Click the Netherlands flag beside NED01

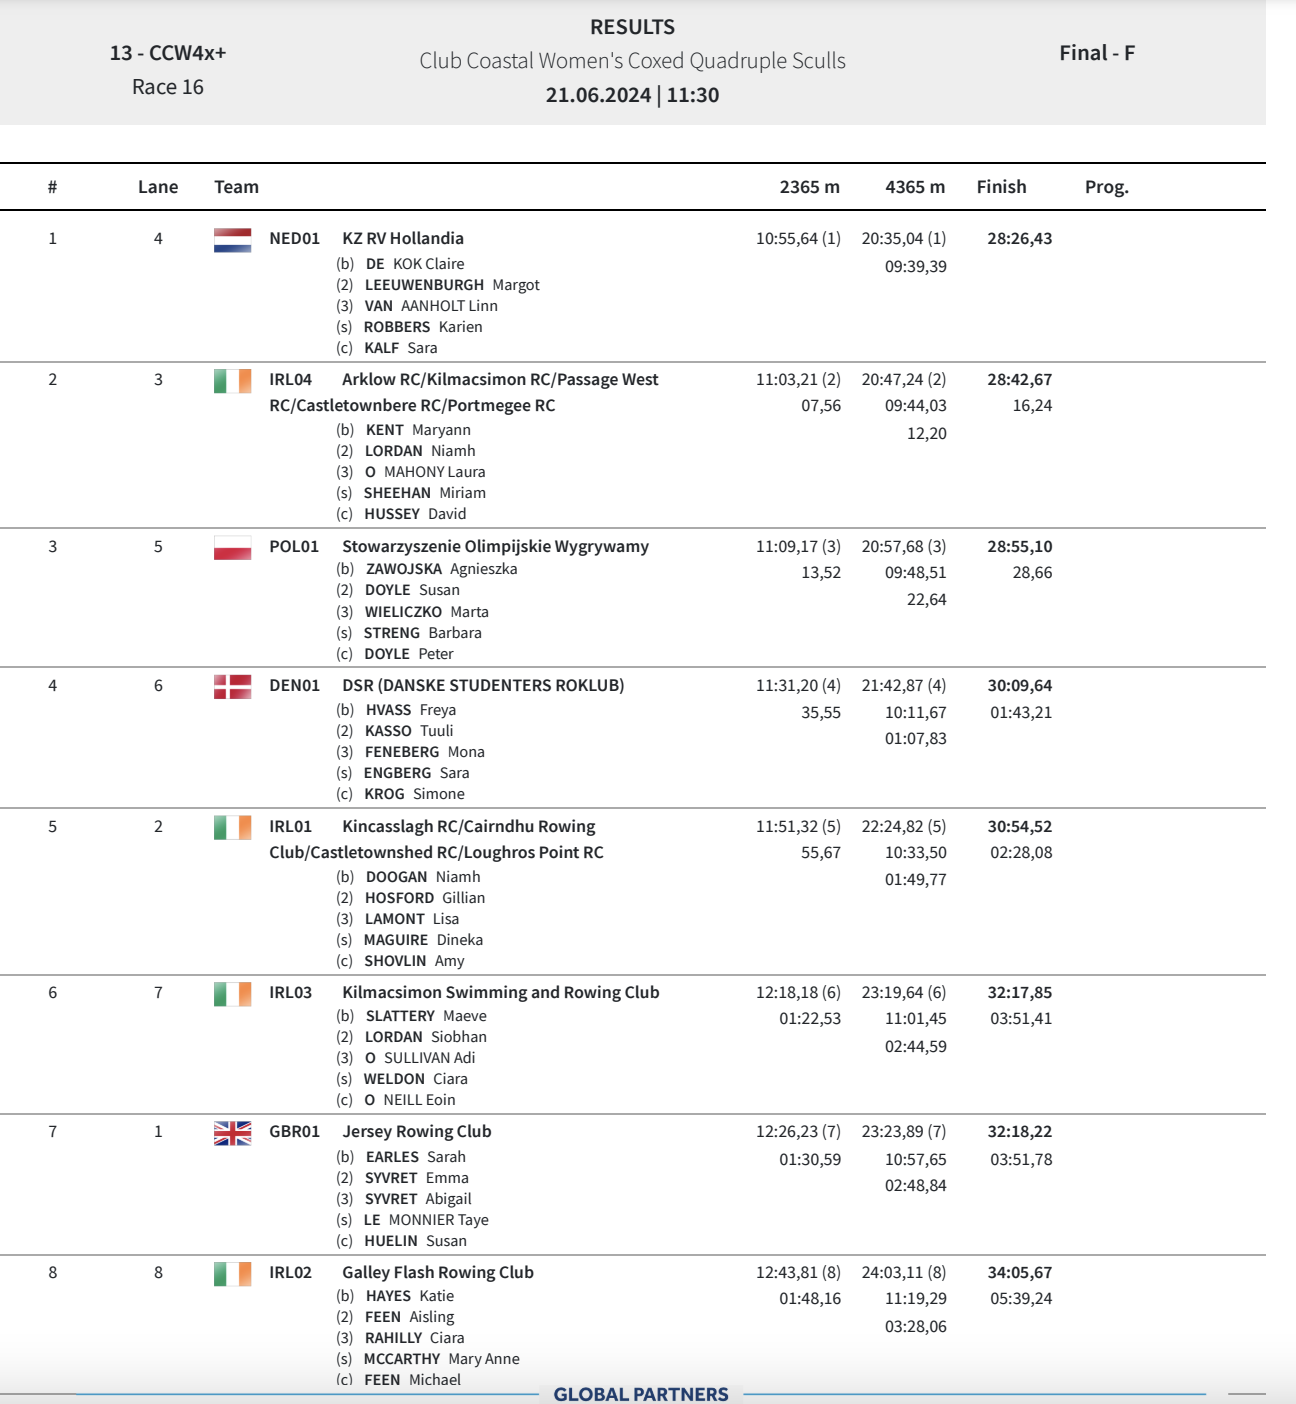(232, 240)
